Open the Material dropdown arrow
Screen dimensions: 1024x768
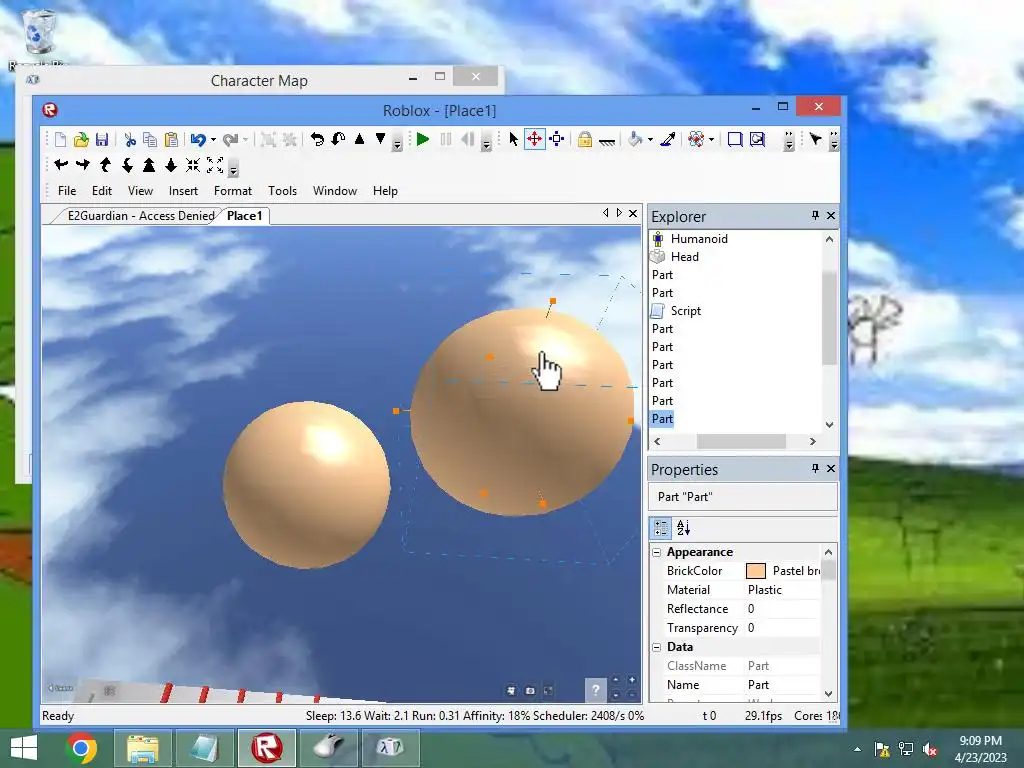tap(711, 139)
